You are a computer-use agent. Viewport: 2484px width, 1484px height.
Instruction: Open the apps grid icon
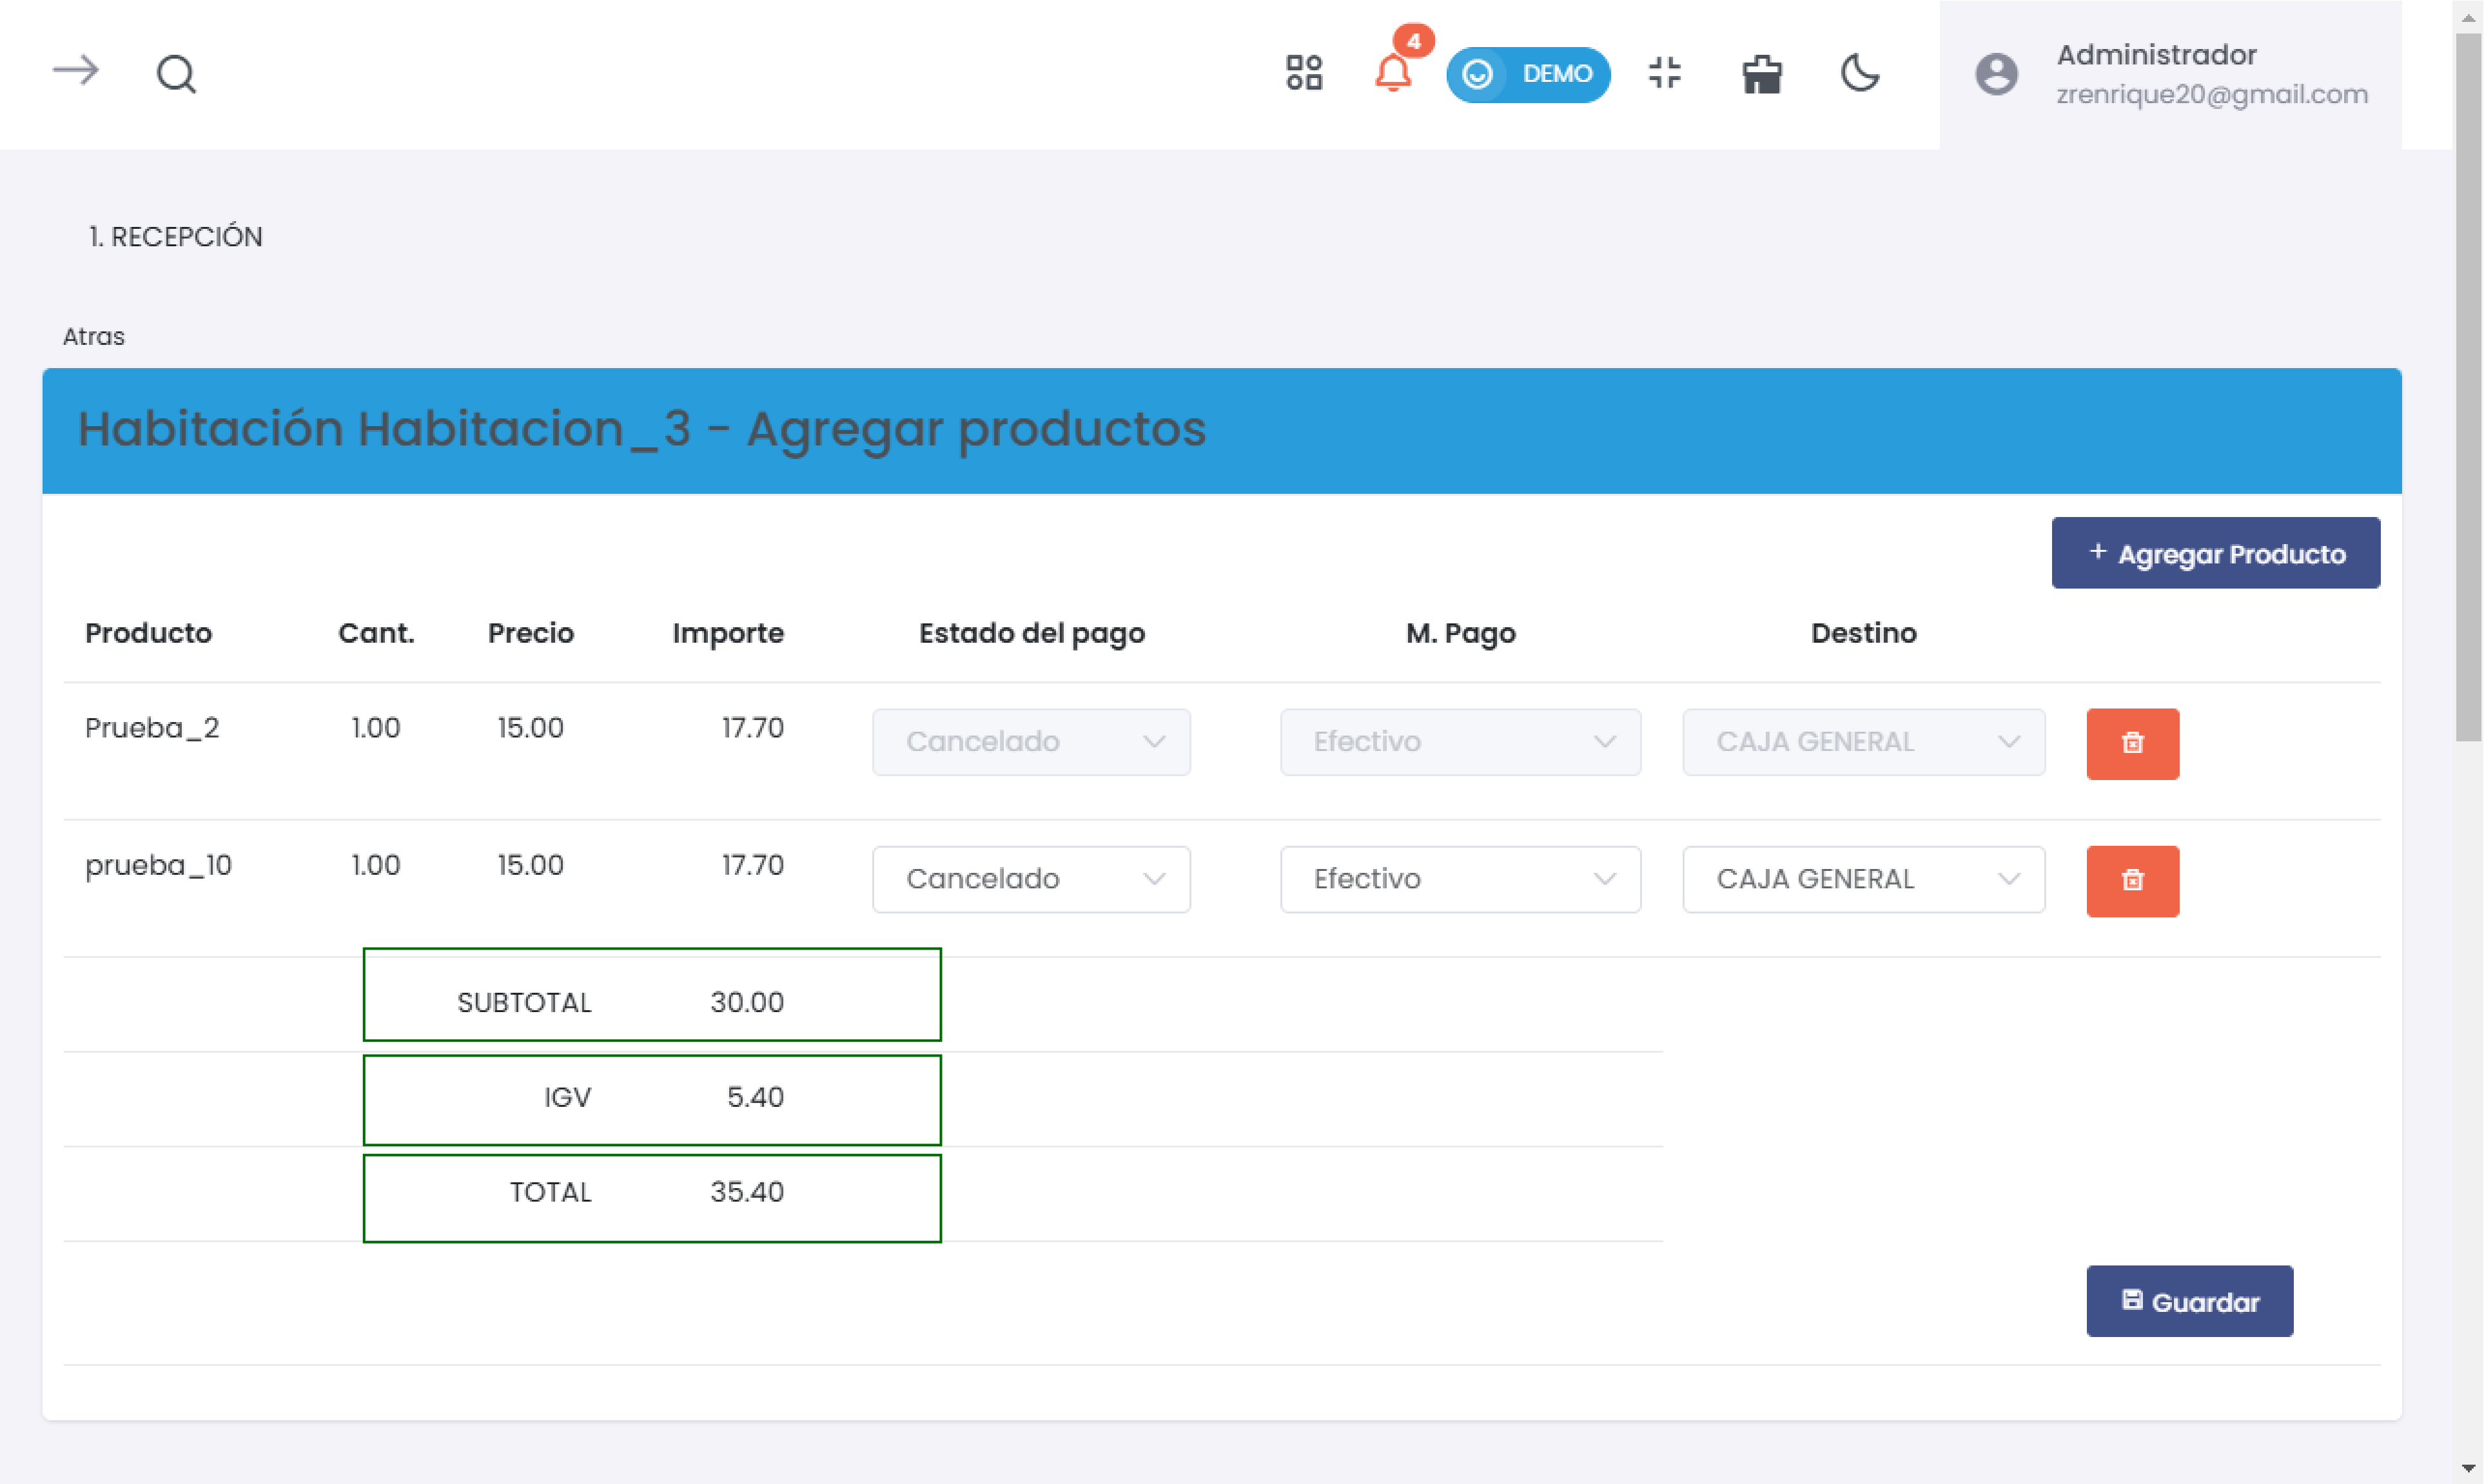1303,73
